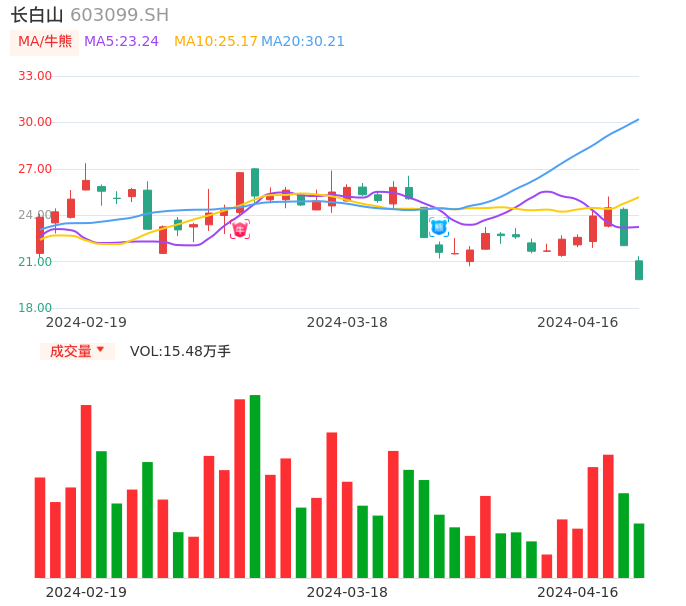Viewport: 686px width, 606px height.
Task: Click the 33.00 price axis label
Action: tap(35, 76)
